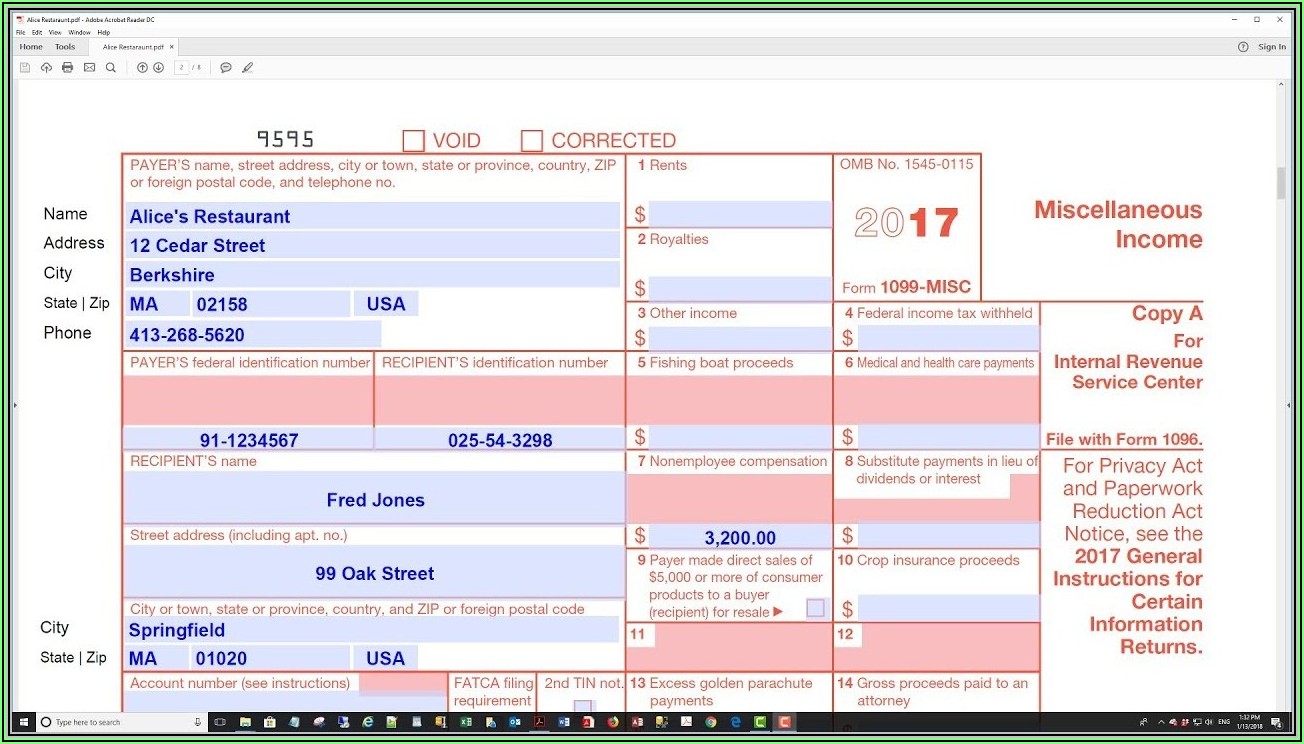
Task: Enable the box 9 direct sales checkbox
Action: coord(814,607)
